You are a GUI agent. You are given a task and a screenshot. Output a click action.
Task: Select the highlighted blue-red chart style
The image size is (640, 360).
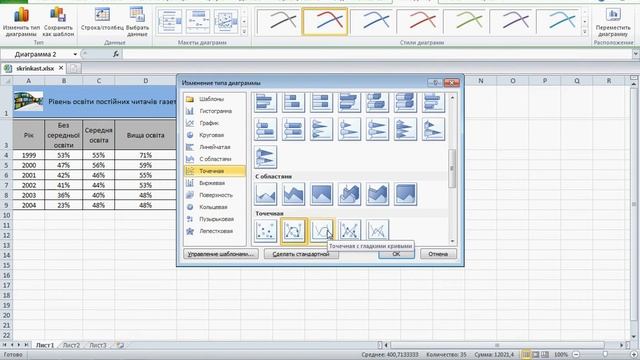click(x=324, y=21)
